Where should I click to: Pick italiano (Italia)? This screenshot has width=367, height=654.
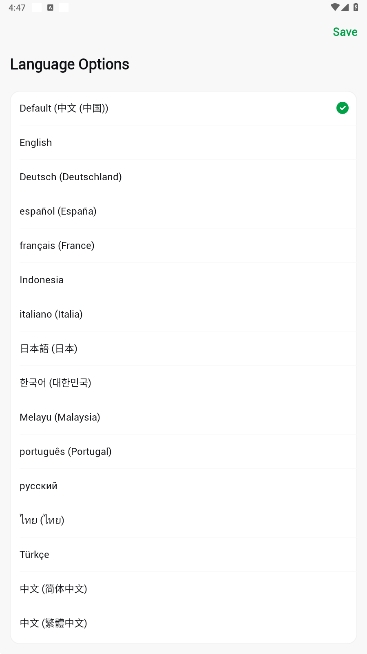click(184, 314)
